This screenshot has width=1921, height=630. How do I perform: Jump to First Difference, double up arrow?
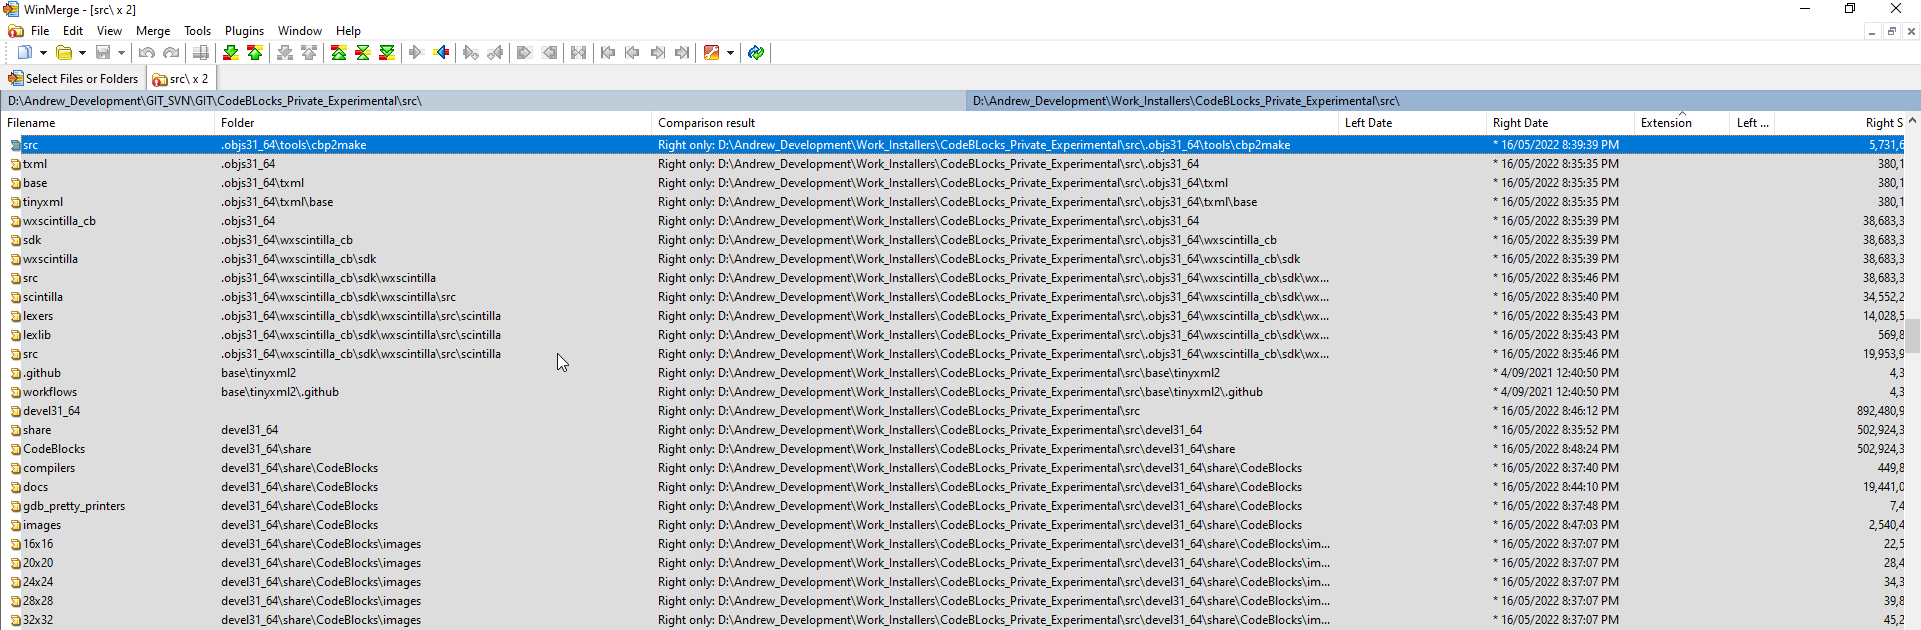tap(339, 53)
